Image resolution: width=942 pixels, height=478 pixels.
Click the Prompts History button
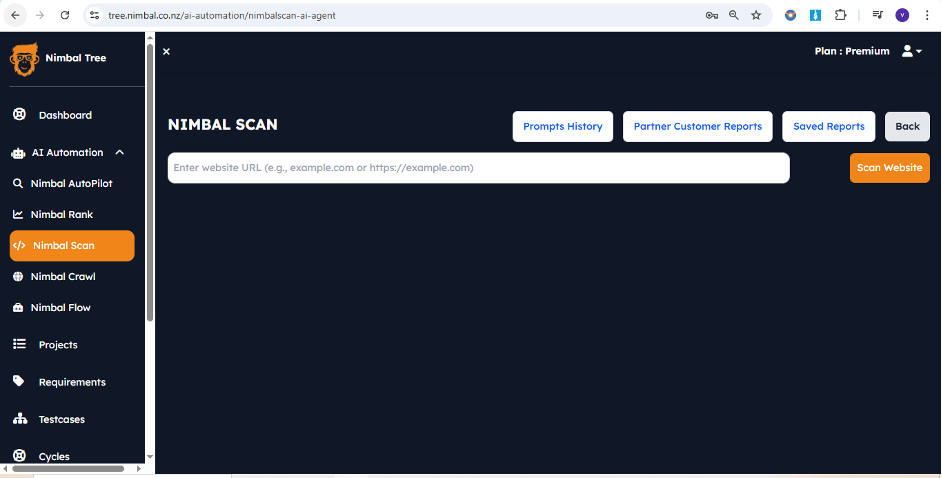(562, 127)
